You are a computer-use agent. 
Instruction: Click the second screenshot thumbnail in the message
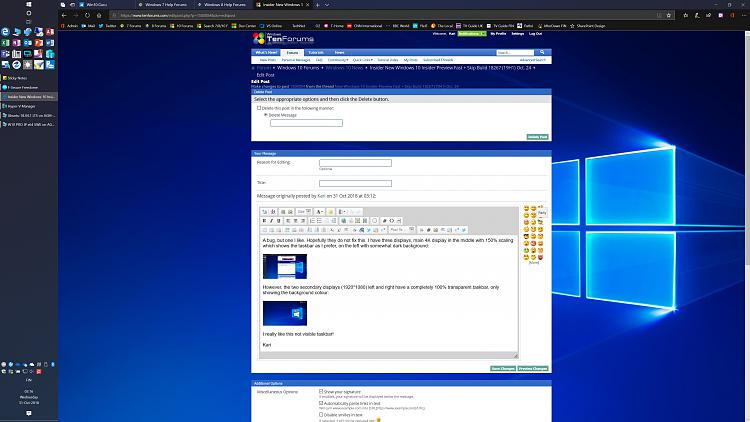pos(285,313)
